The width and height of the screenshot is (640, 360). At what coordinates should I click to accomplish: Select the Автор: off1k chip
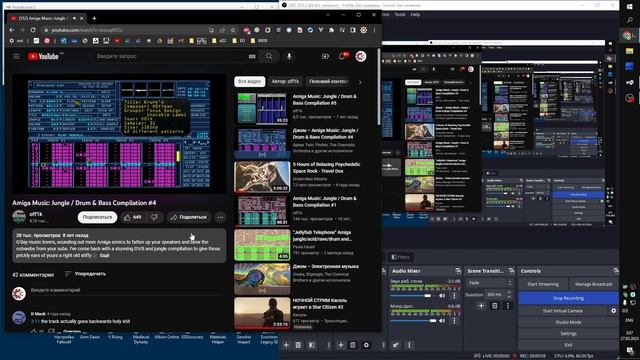(x=285, y=82)
